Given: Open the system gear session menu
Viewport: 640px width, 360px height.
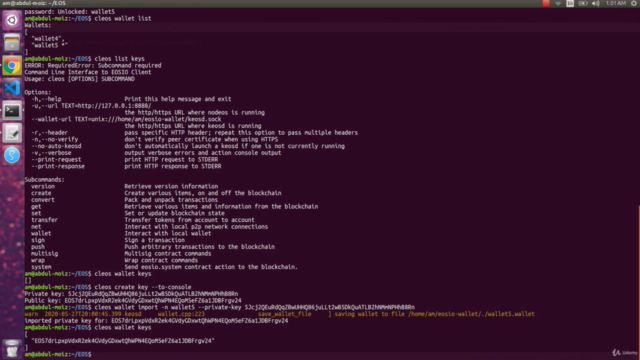Looking at the screenshot, I should click(634, 3).
